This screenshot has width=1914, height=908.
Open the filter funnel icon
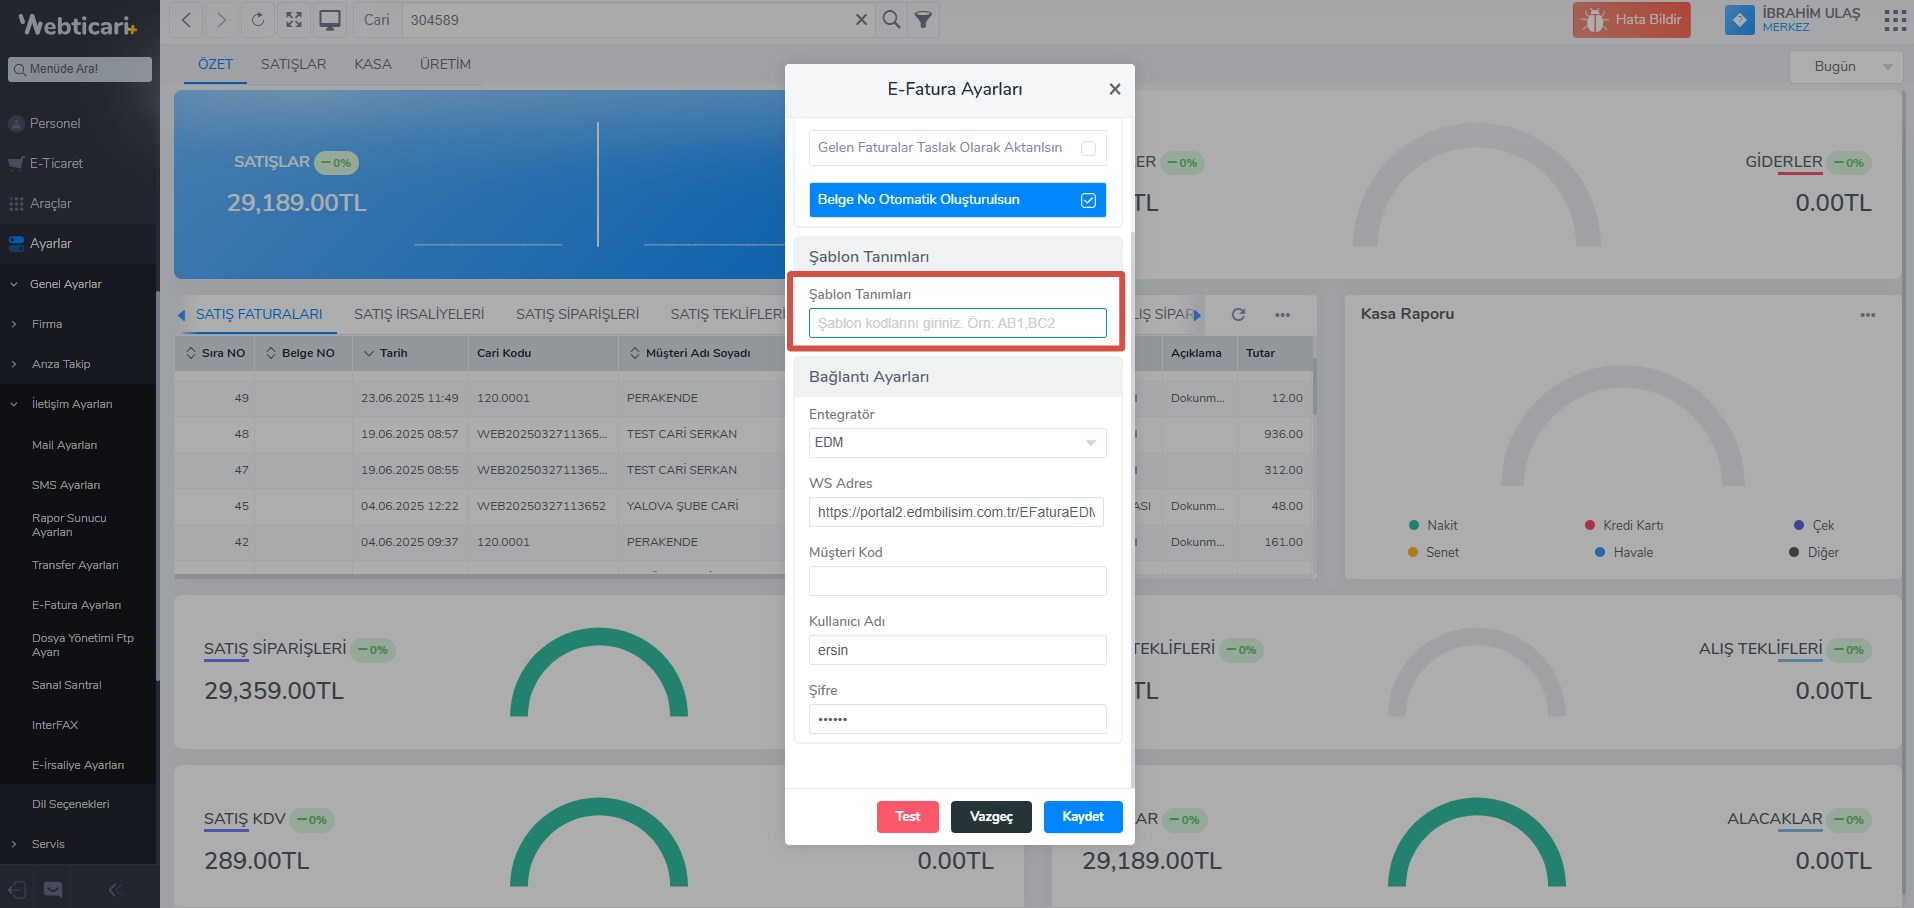pos(924,20)
